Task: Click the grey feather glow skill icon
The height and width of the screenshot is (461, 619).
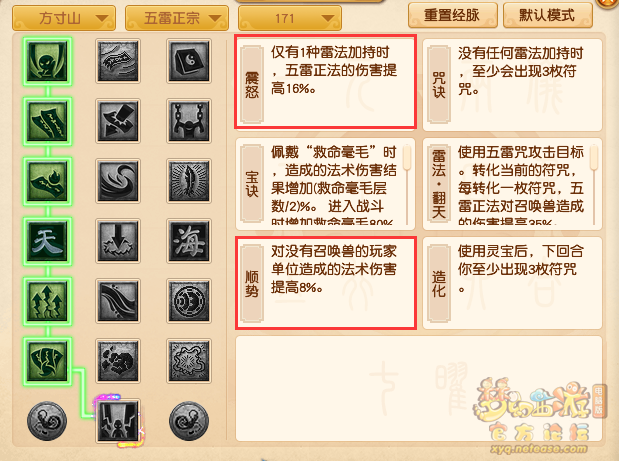Action: click(189, 181)
